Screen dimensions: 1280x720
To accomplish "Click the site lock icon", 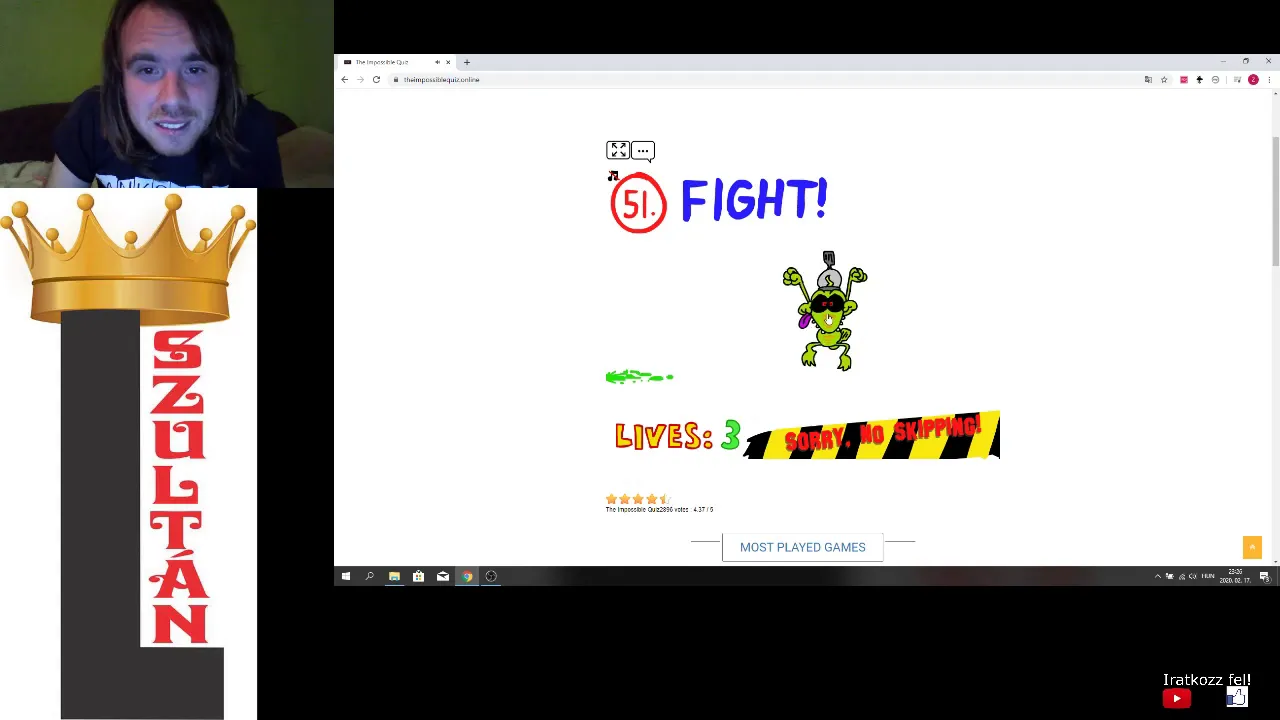I will (x=397, y=80).
